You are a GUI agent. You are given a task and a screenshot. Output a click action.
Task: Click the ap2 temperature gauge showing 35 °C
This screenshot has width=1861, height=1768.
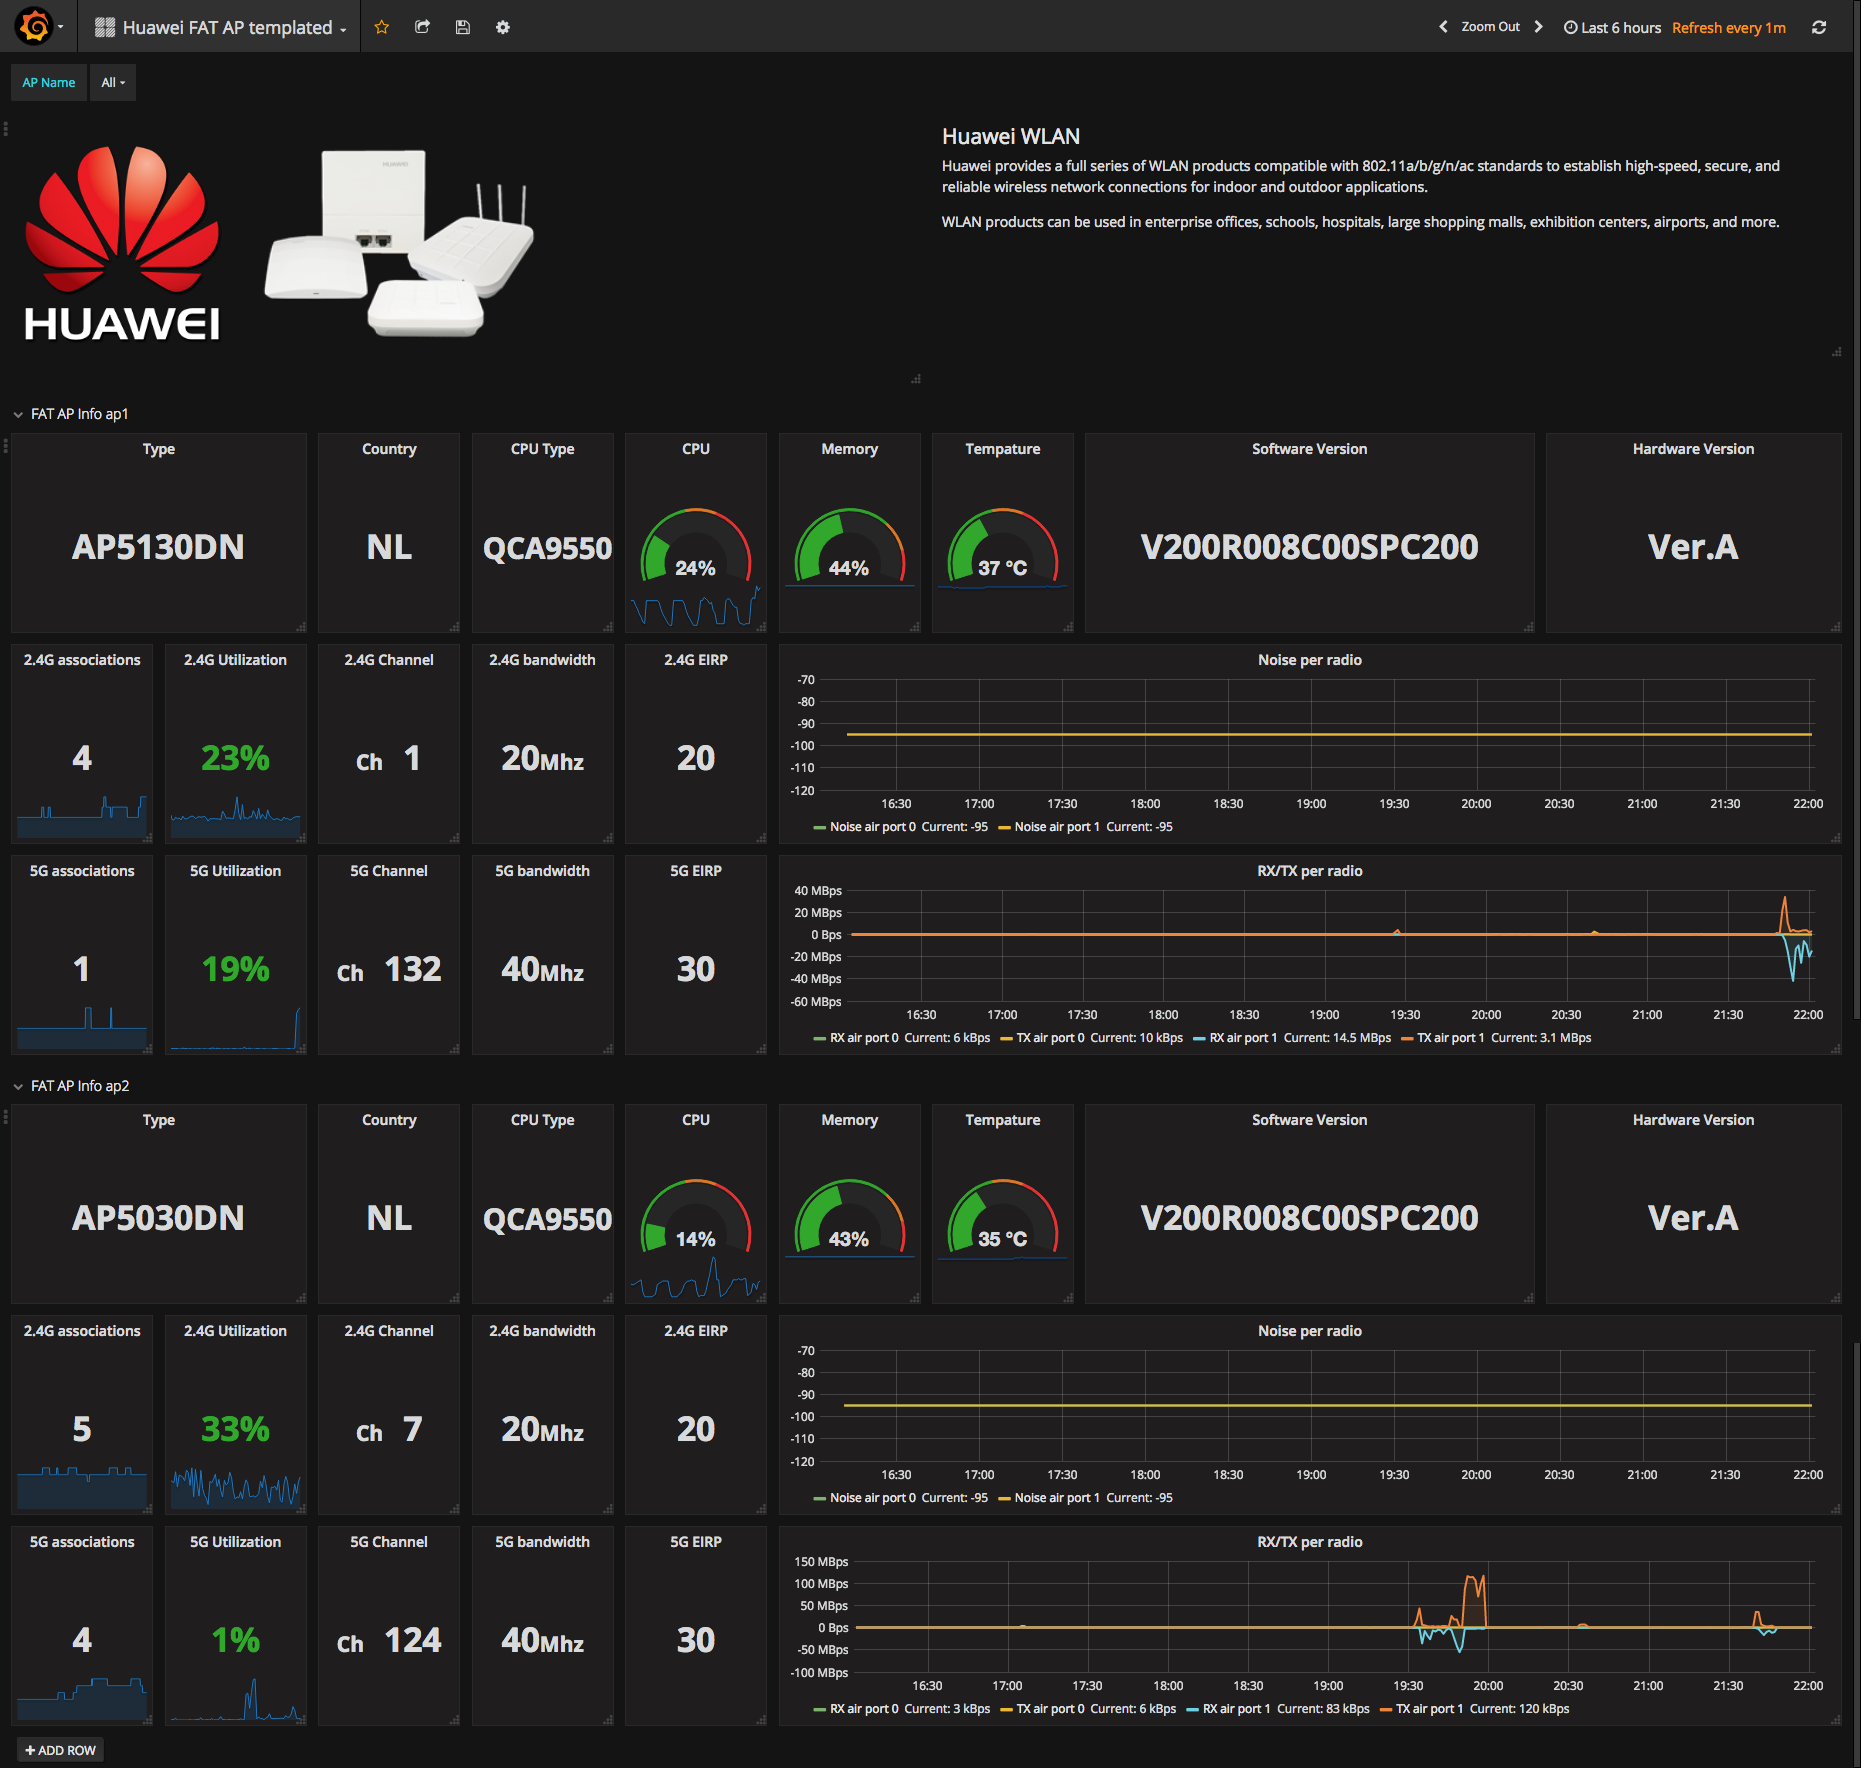pos(1002,1217)
